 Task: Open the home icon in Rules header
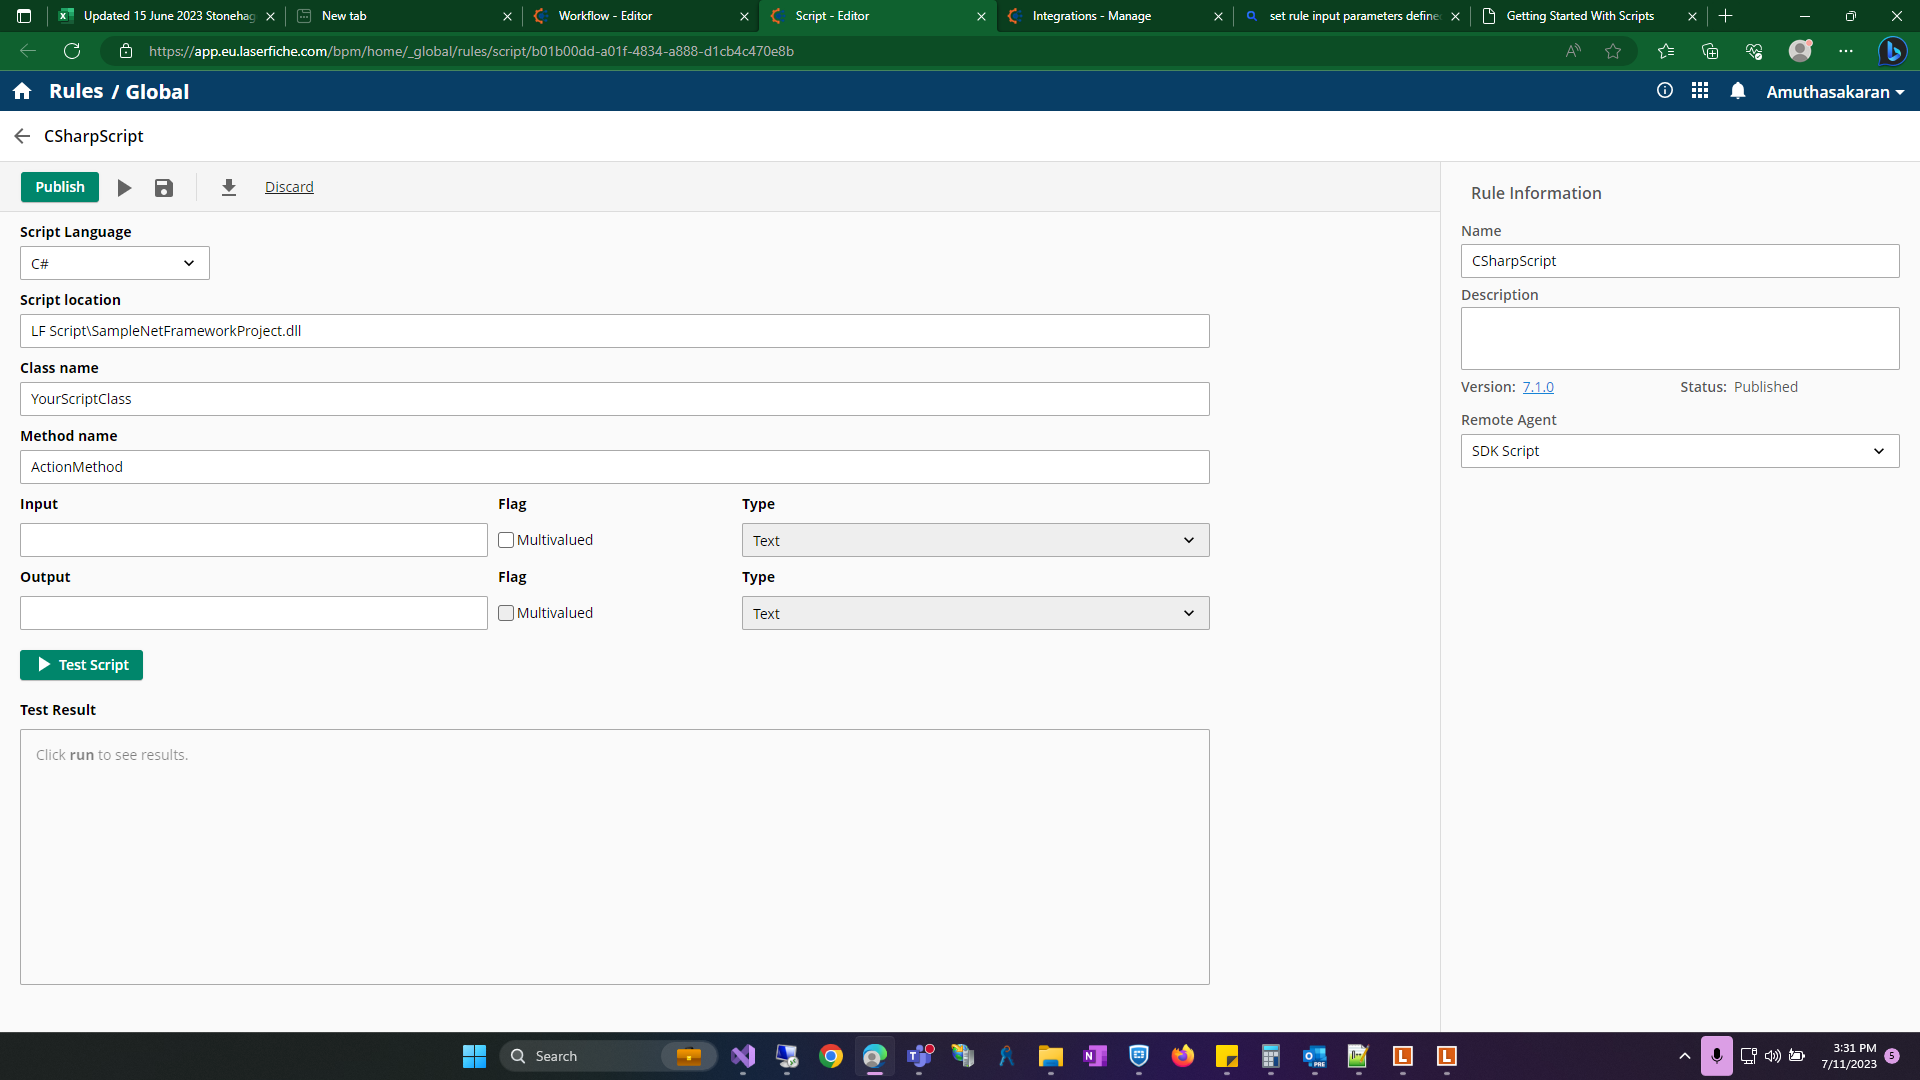coord(22,91)
